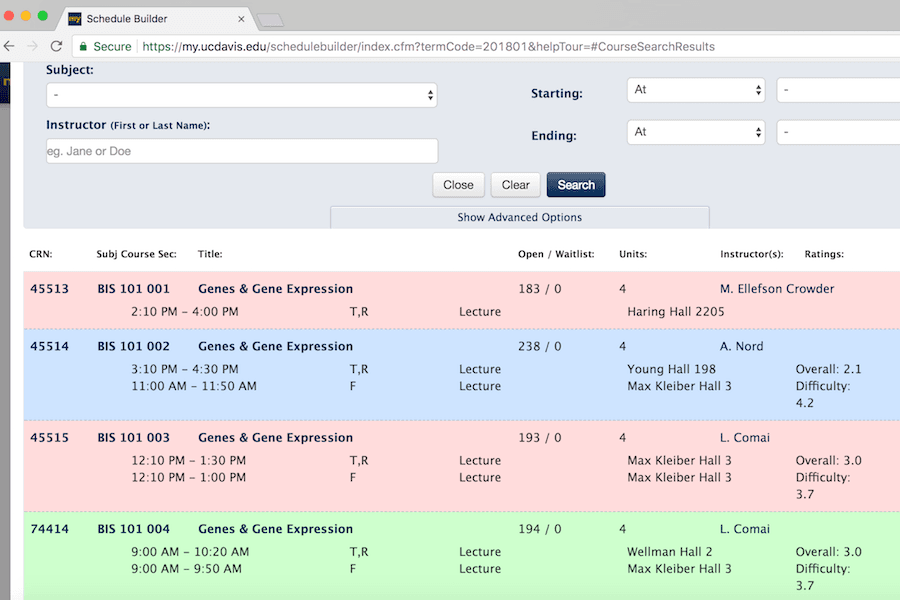Open the Ending time value dropdown

(838, 132)
